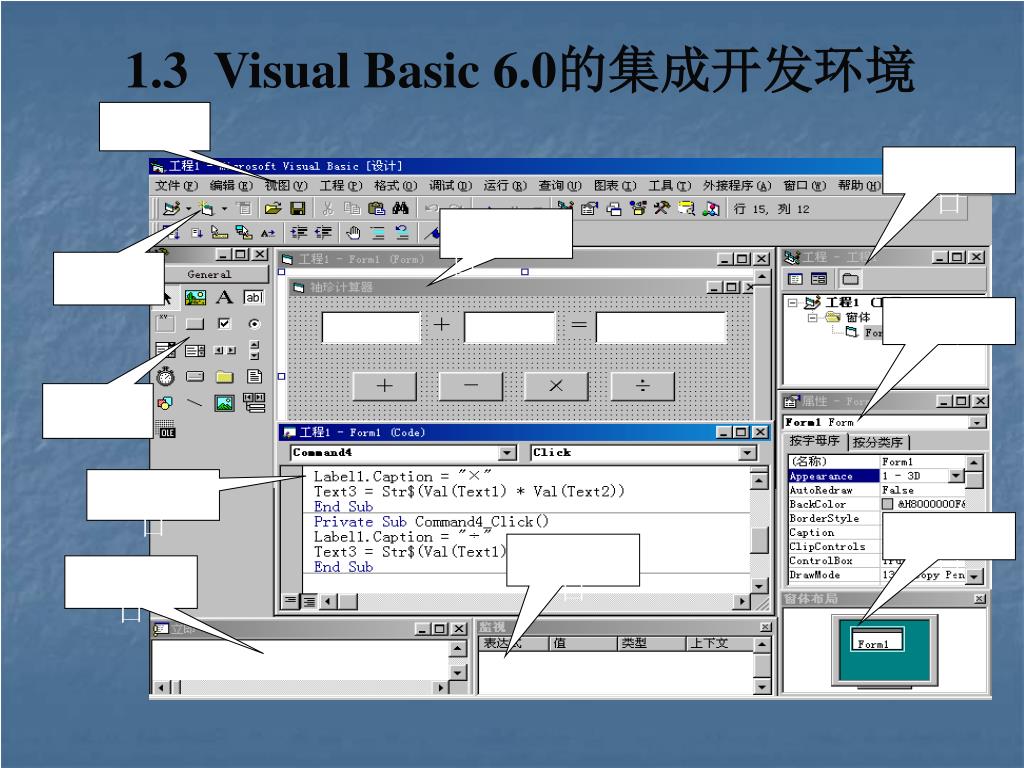Toggle Folders in the project explorer toolbar
Screen dimensions: 1024x768
tap(850, 280)
